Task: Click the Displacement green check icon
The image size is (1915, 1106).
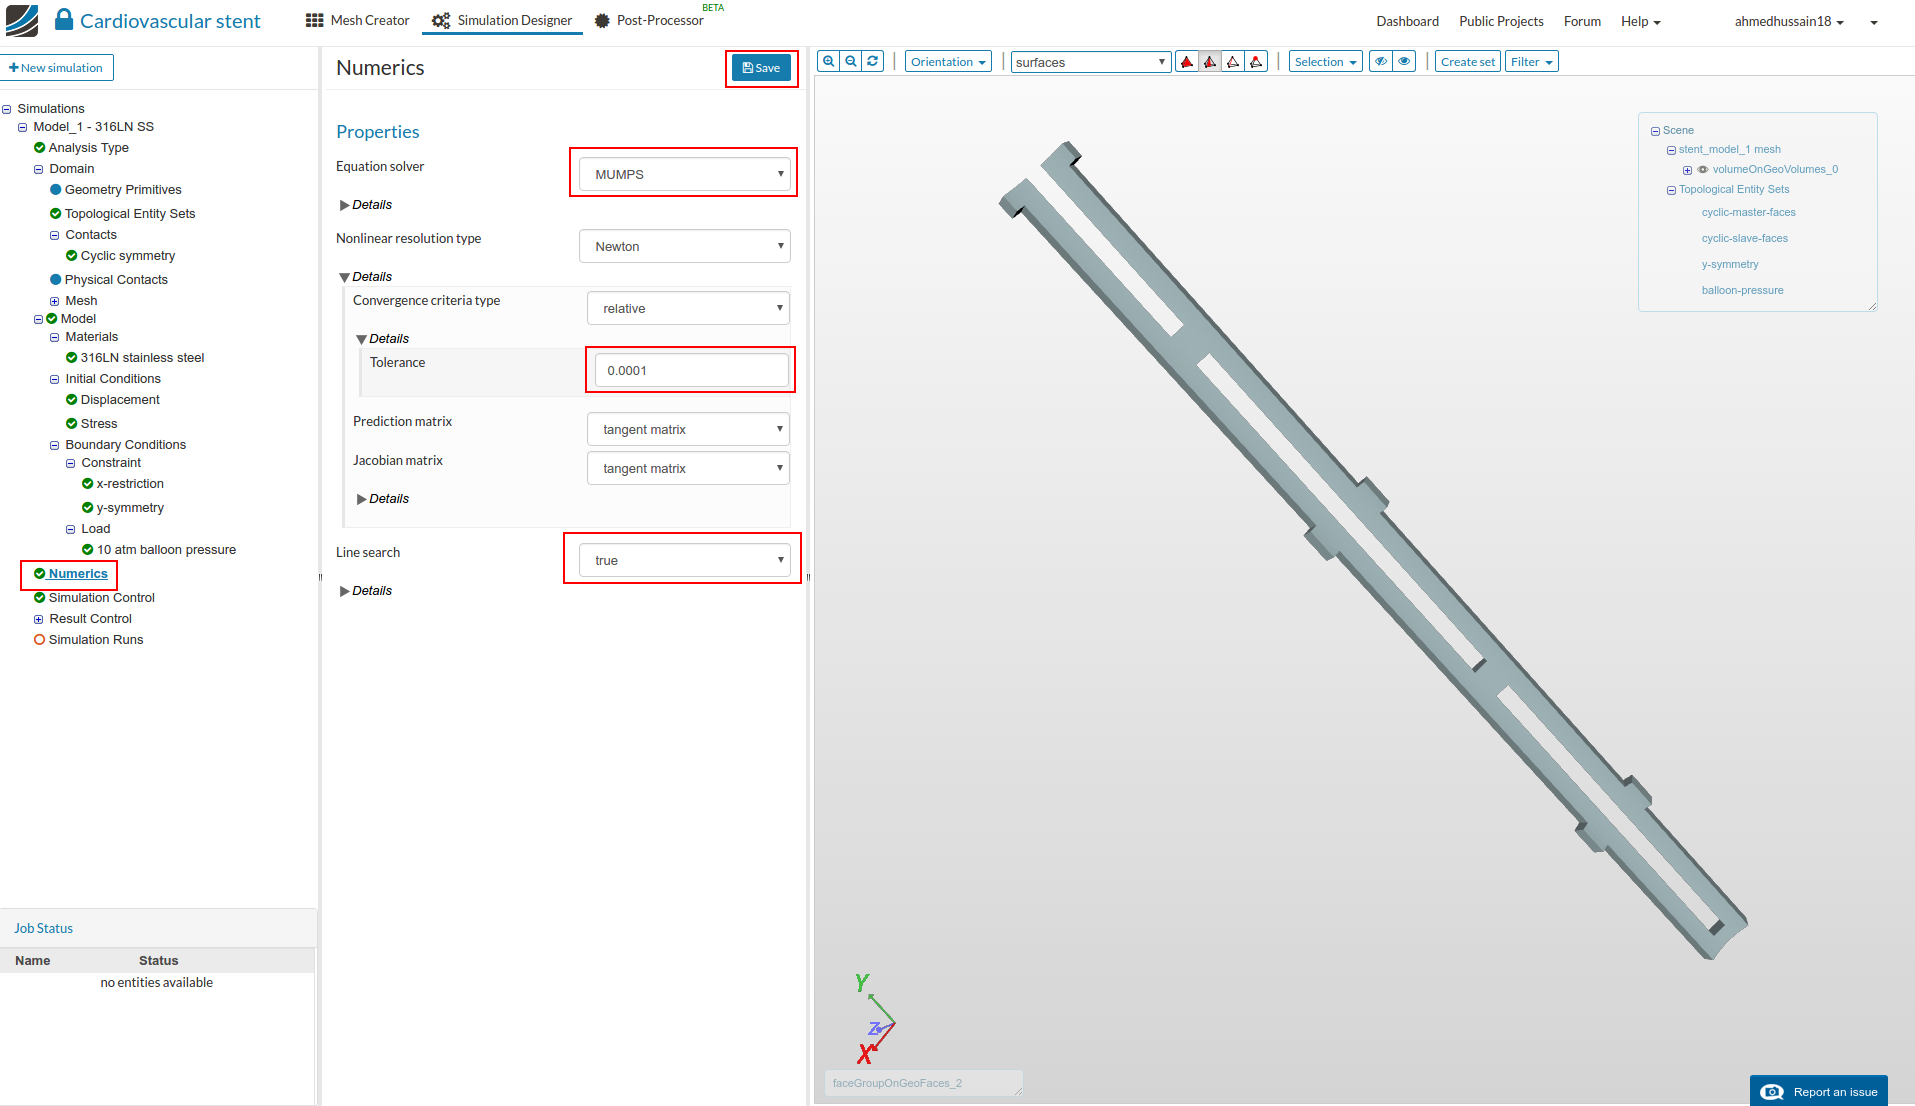Action: (x=72, y=400)
